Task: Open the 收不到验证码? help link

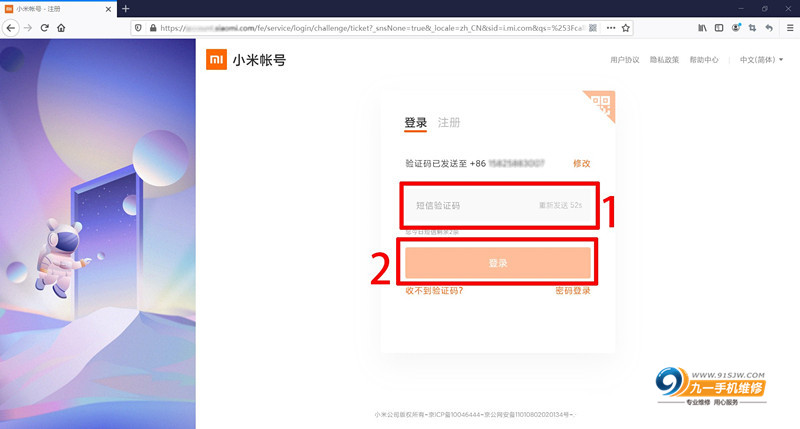Action: [x=434, y=291]
